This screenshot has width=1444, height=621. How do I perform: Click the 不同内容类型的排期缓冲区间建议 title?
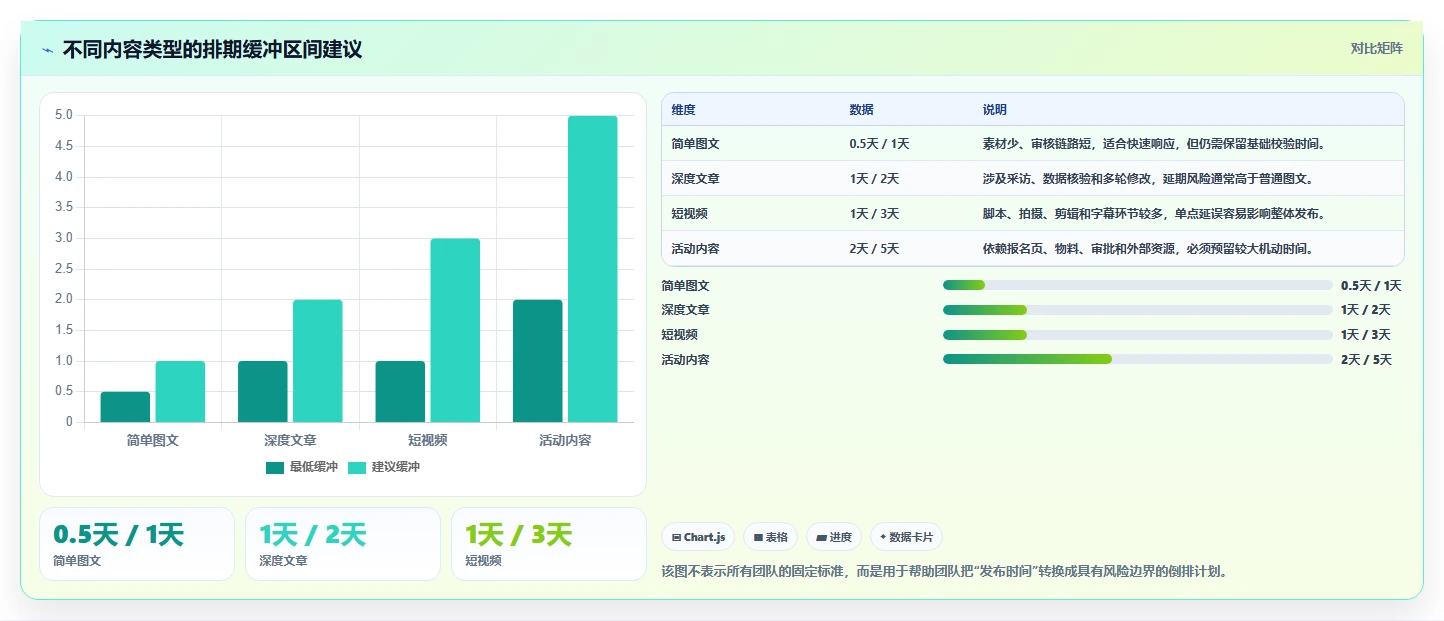click(212, 50)
